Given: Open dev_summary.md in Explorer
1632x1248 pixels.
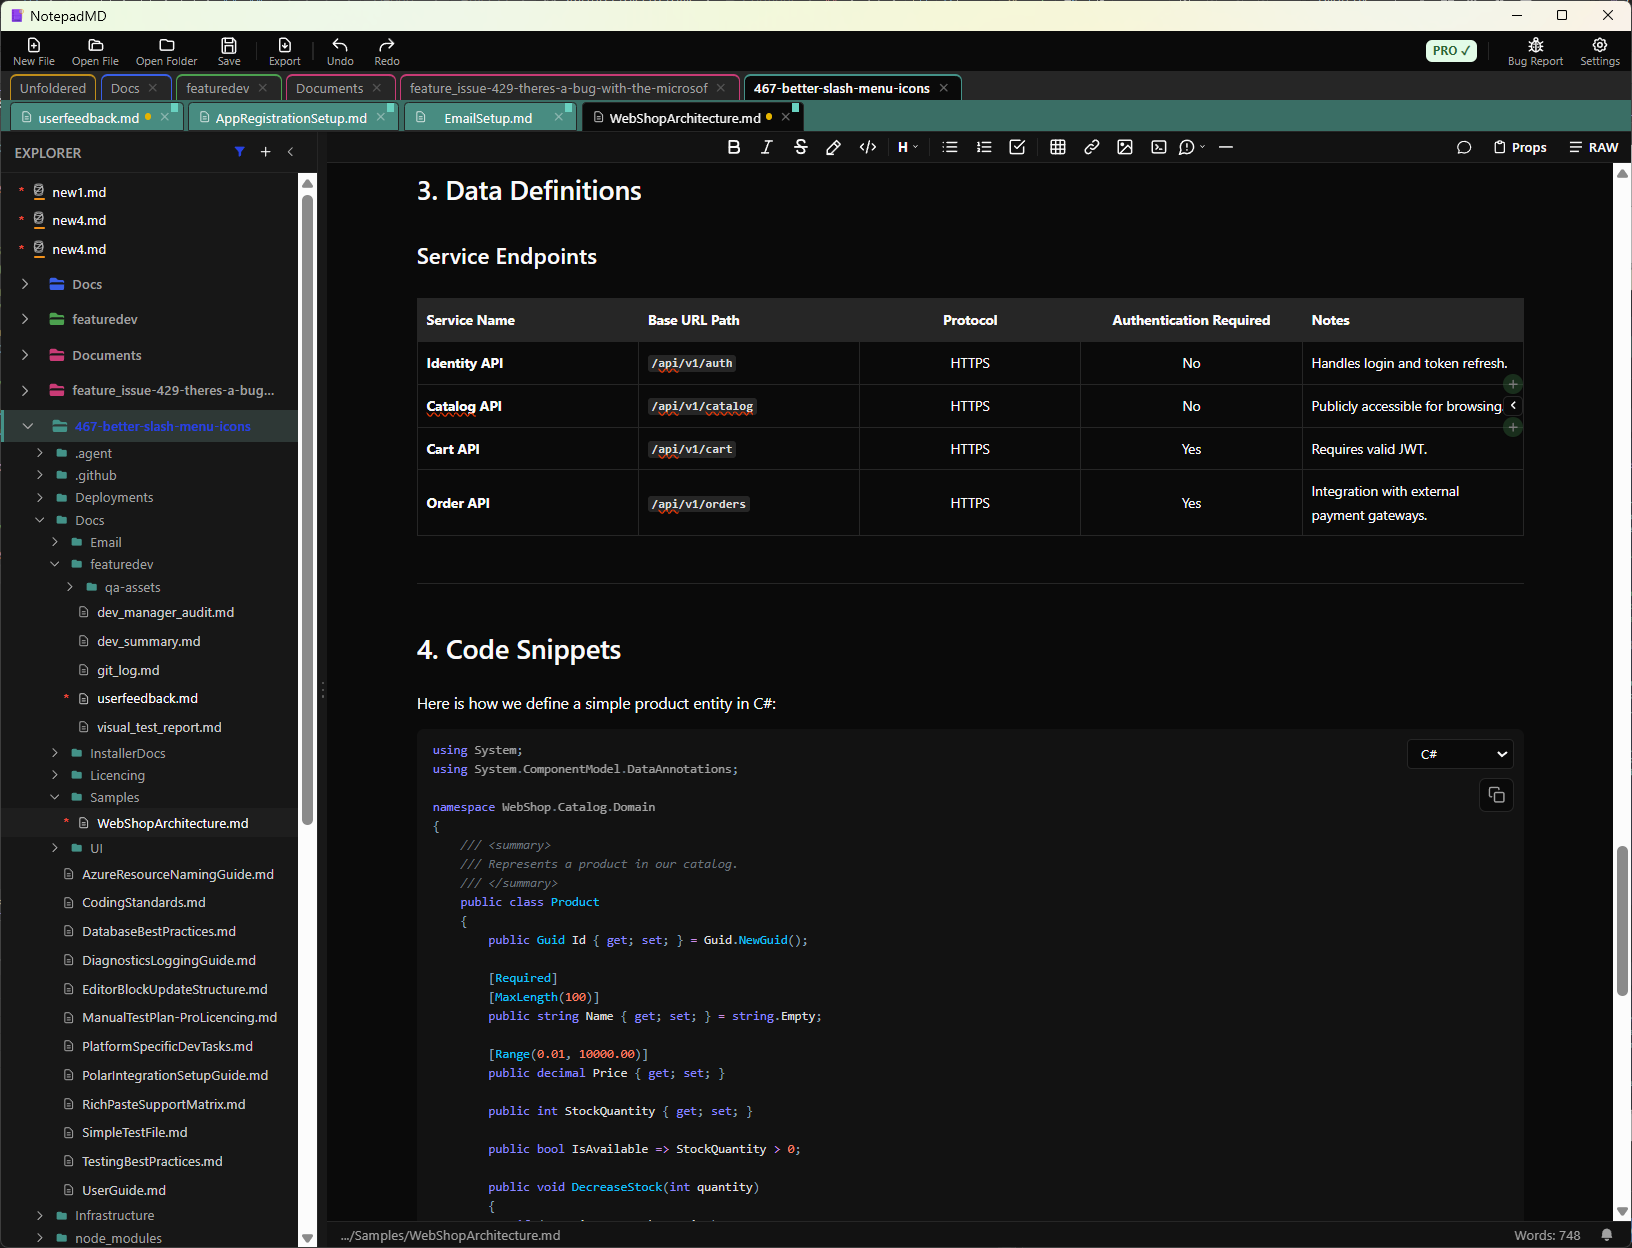Looking at the screenshot, I should point(148,641).
